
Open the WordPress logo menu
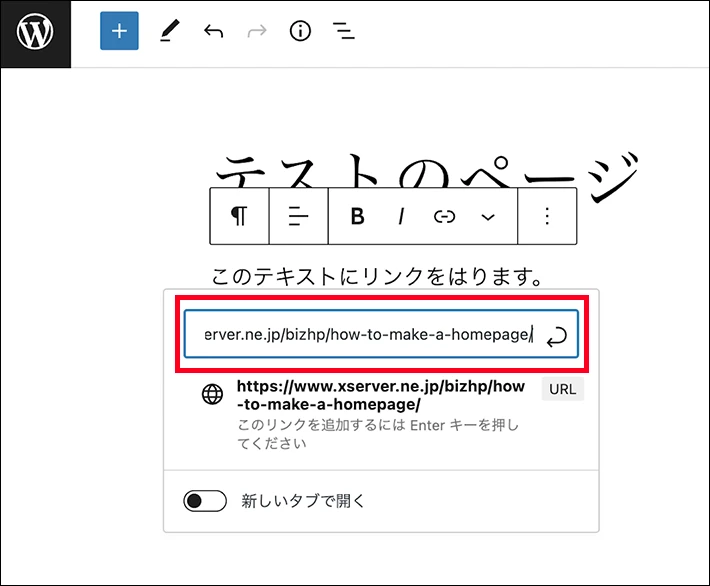pyautogui.click(x=35, y=34)
